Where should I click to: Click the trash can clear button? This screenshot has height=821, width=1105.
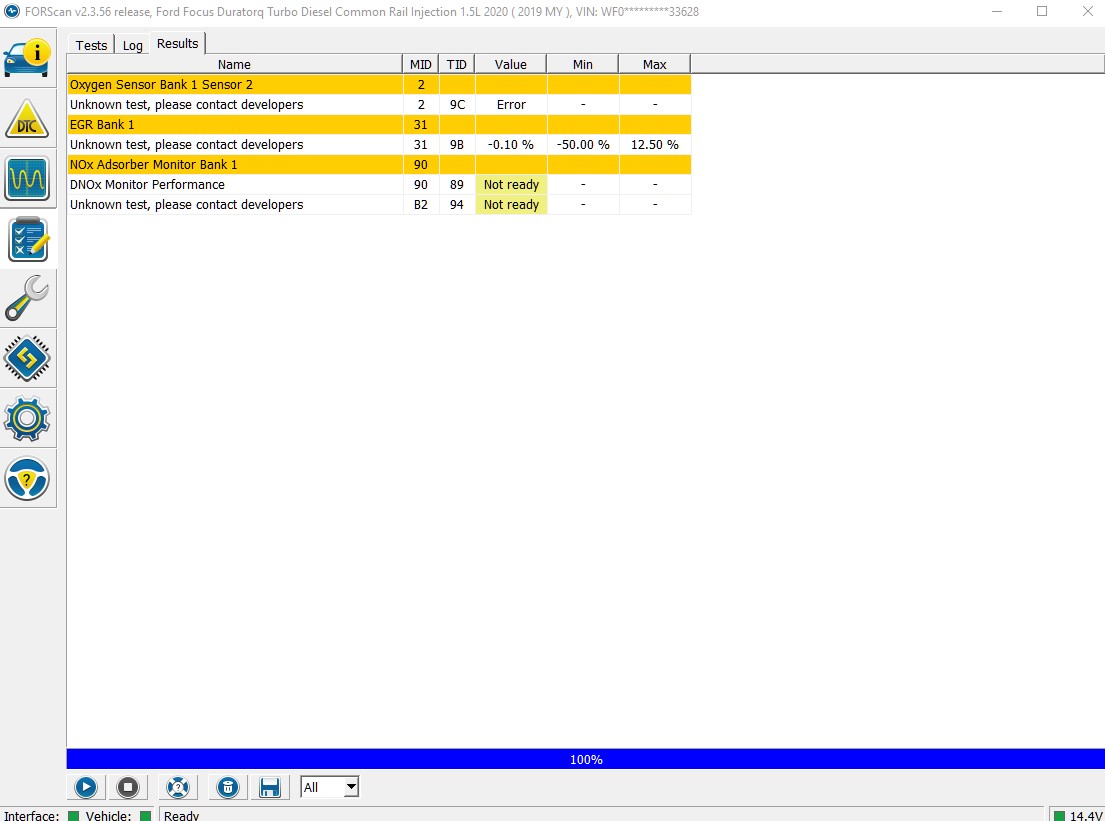pyautogui.click(x=228, y=787)
